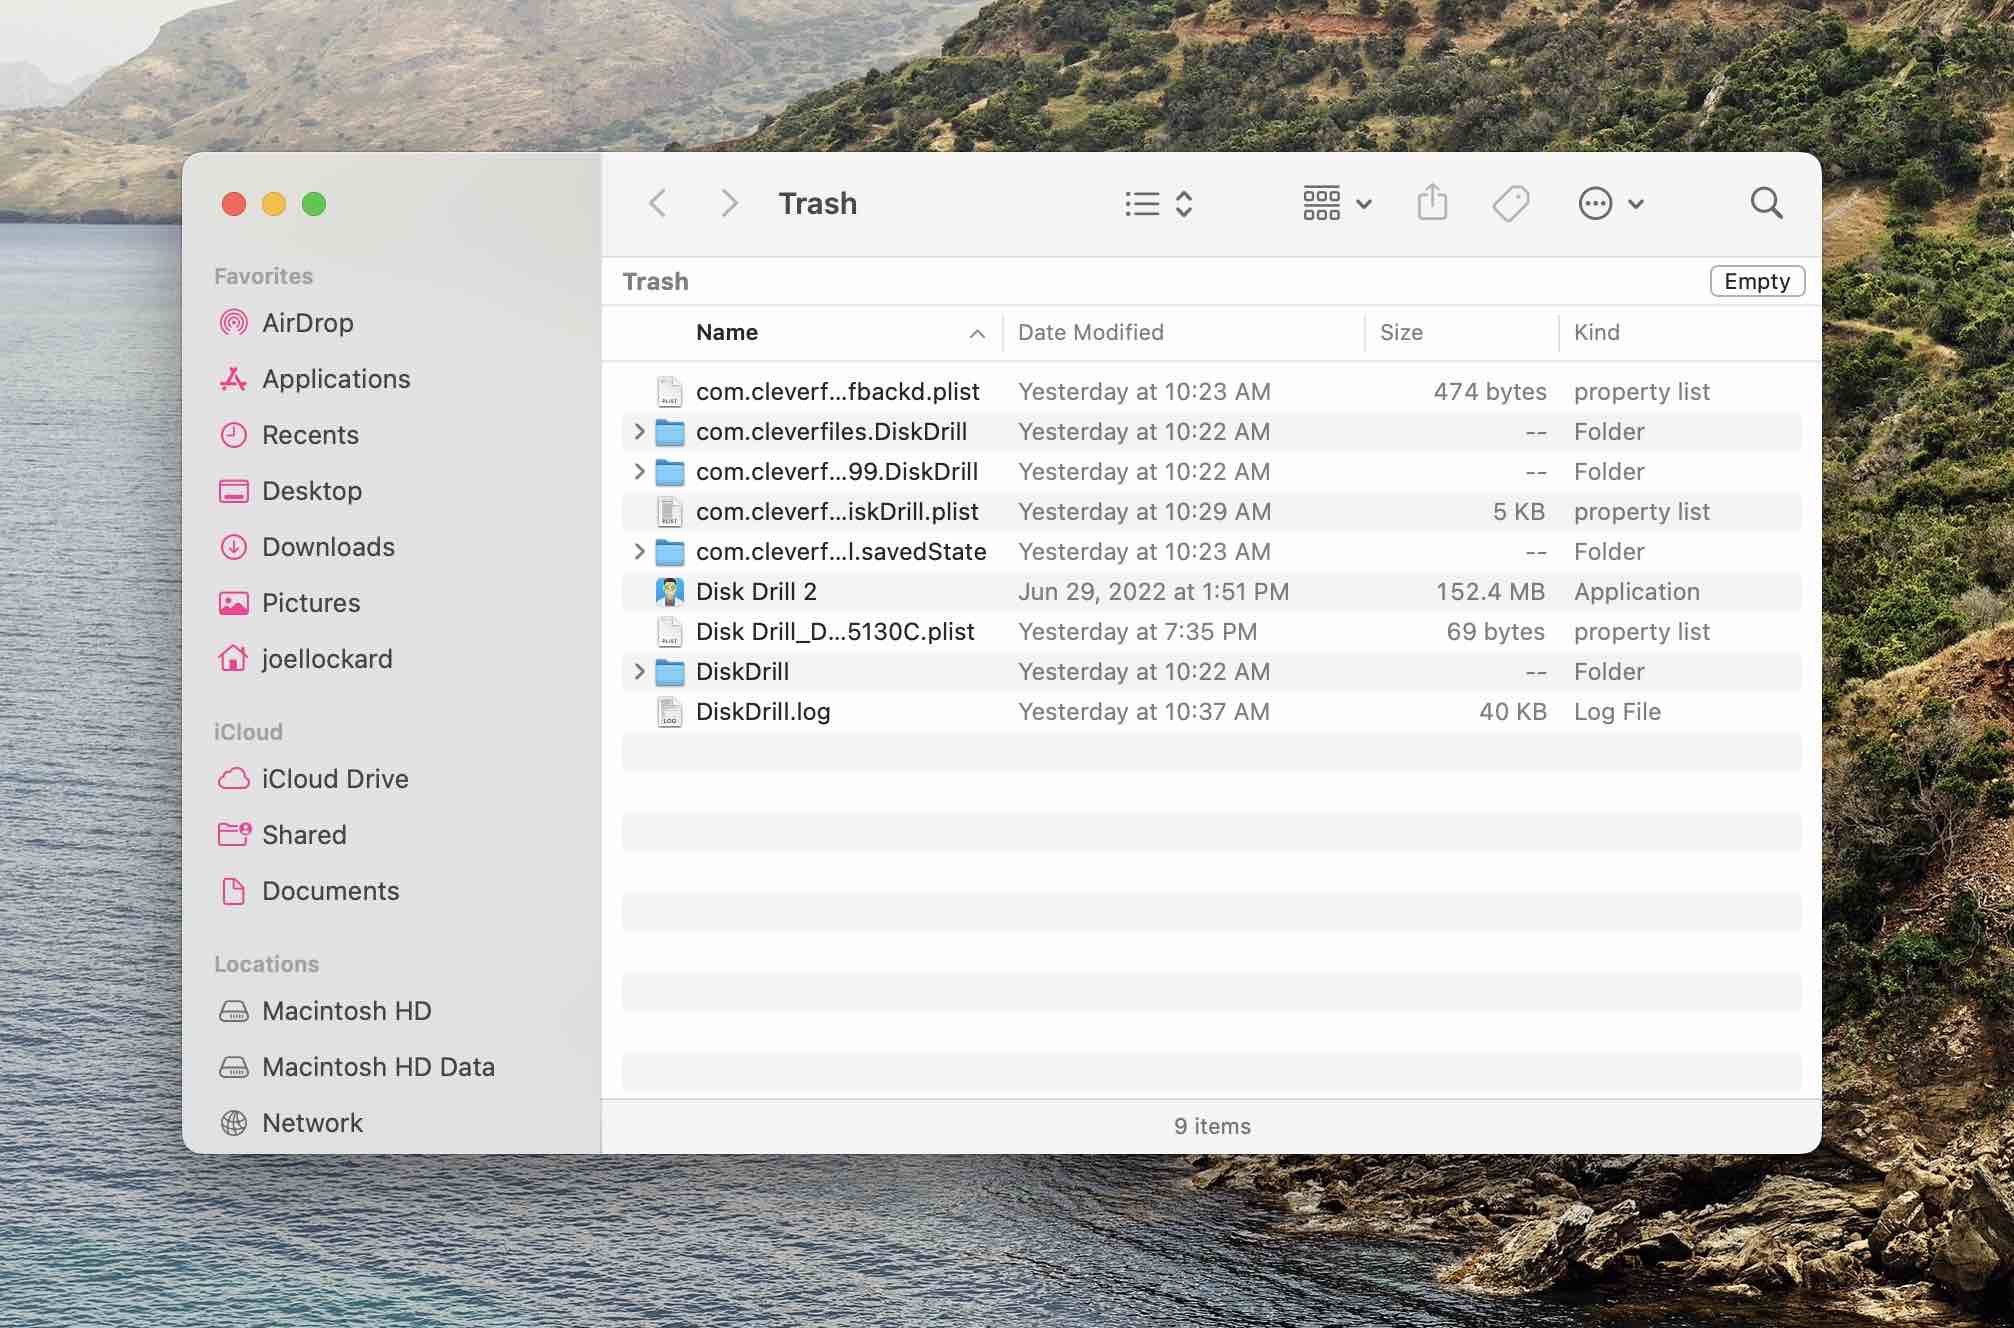Reverse sorting by clicking the Name column chevron
The height and width of the screenshot is (1328, 2014).
point(977,333)
